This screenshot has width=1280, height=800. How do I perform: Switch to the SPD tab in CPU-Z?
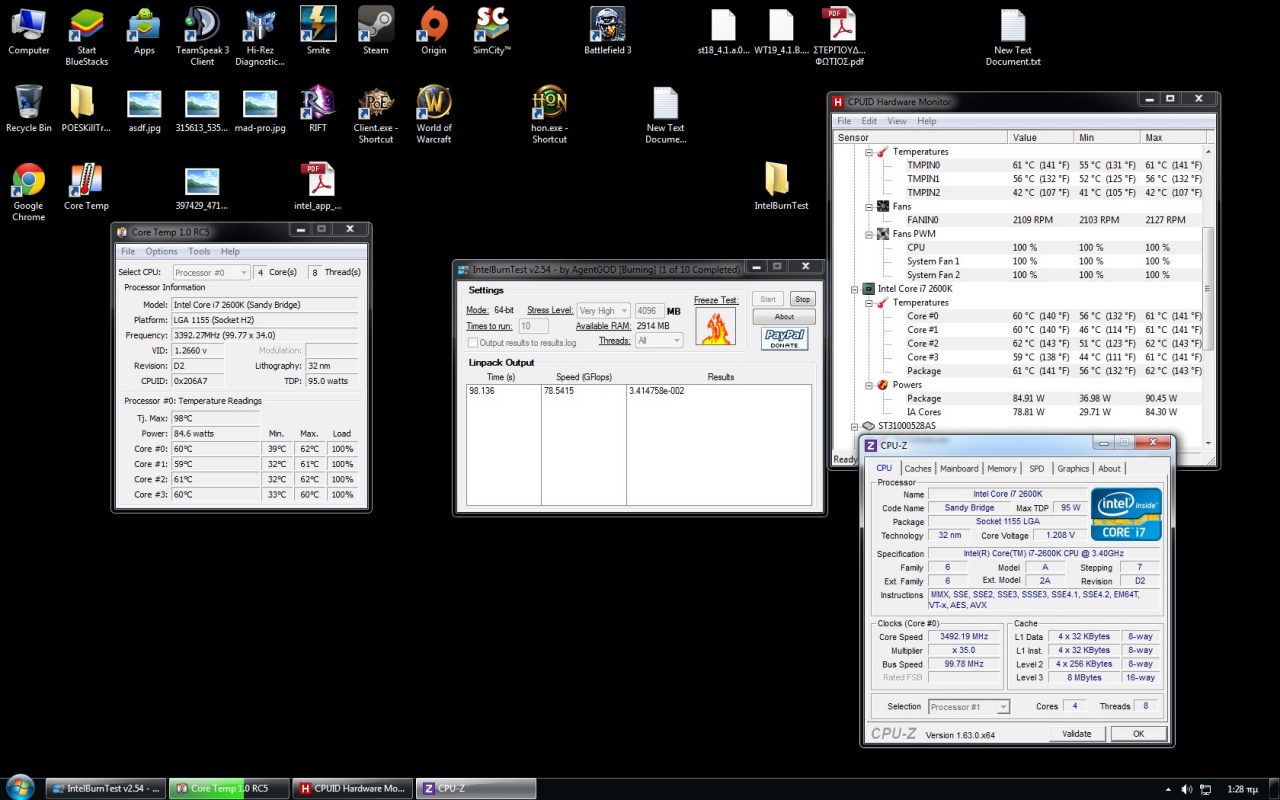pos(1037,469)
